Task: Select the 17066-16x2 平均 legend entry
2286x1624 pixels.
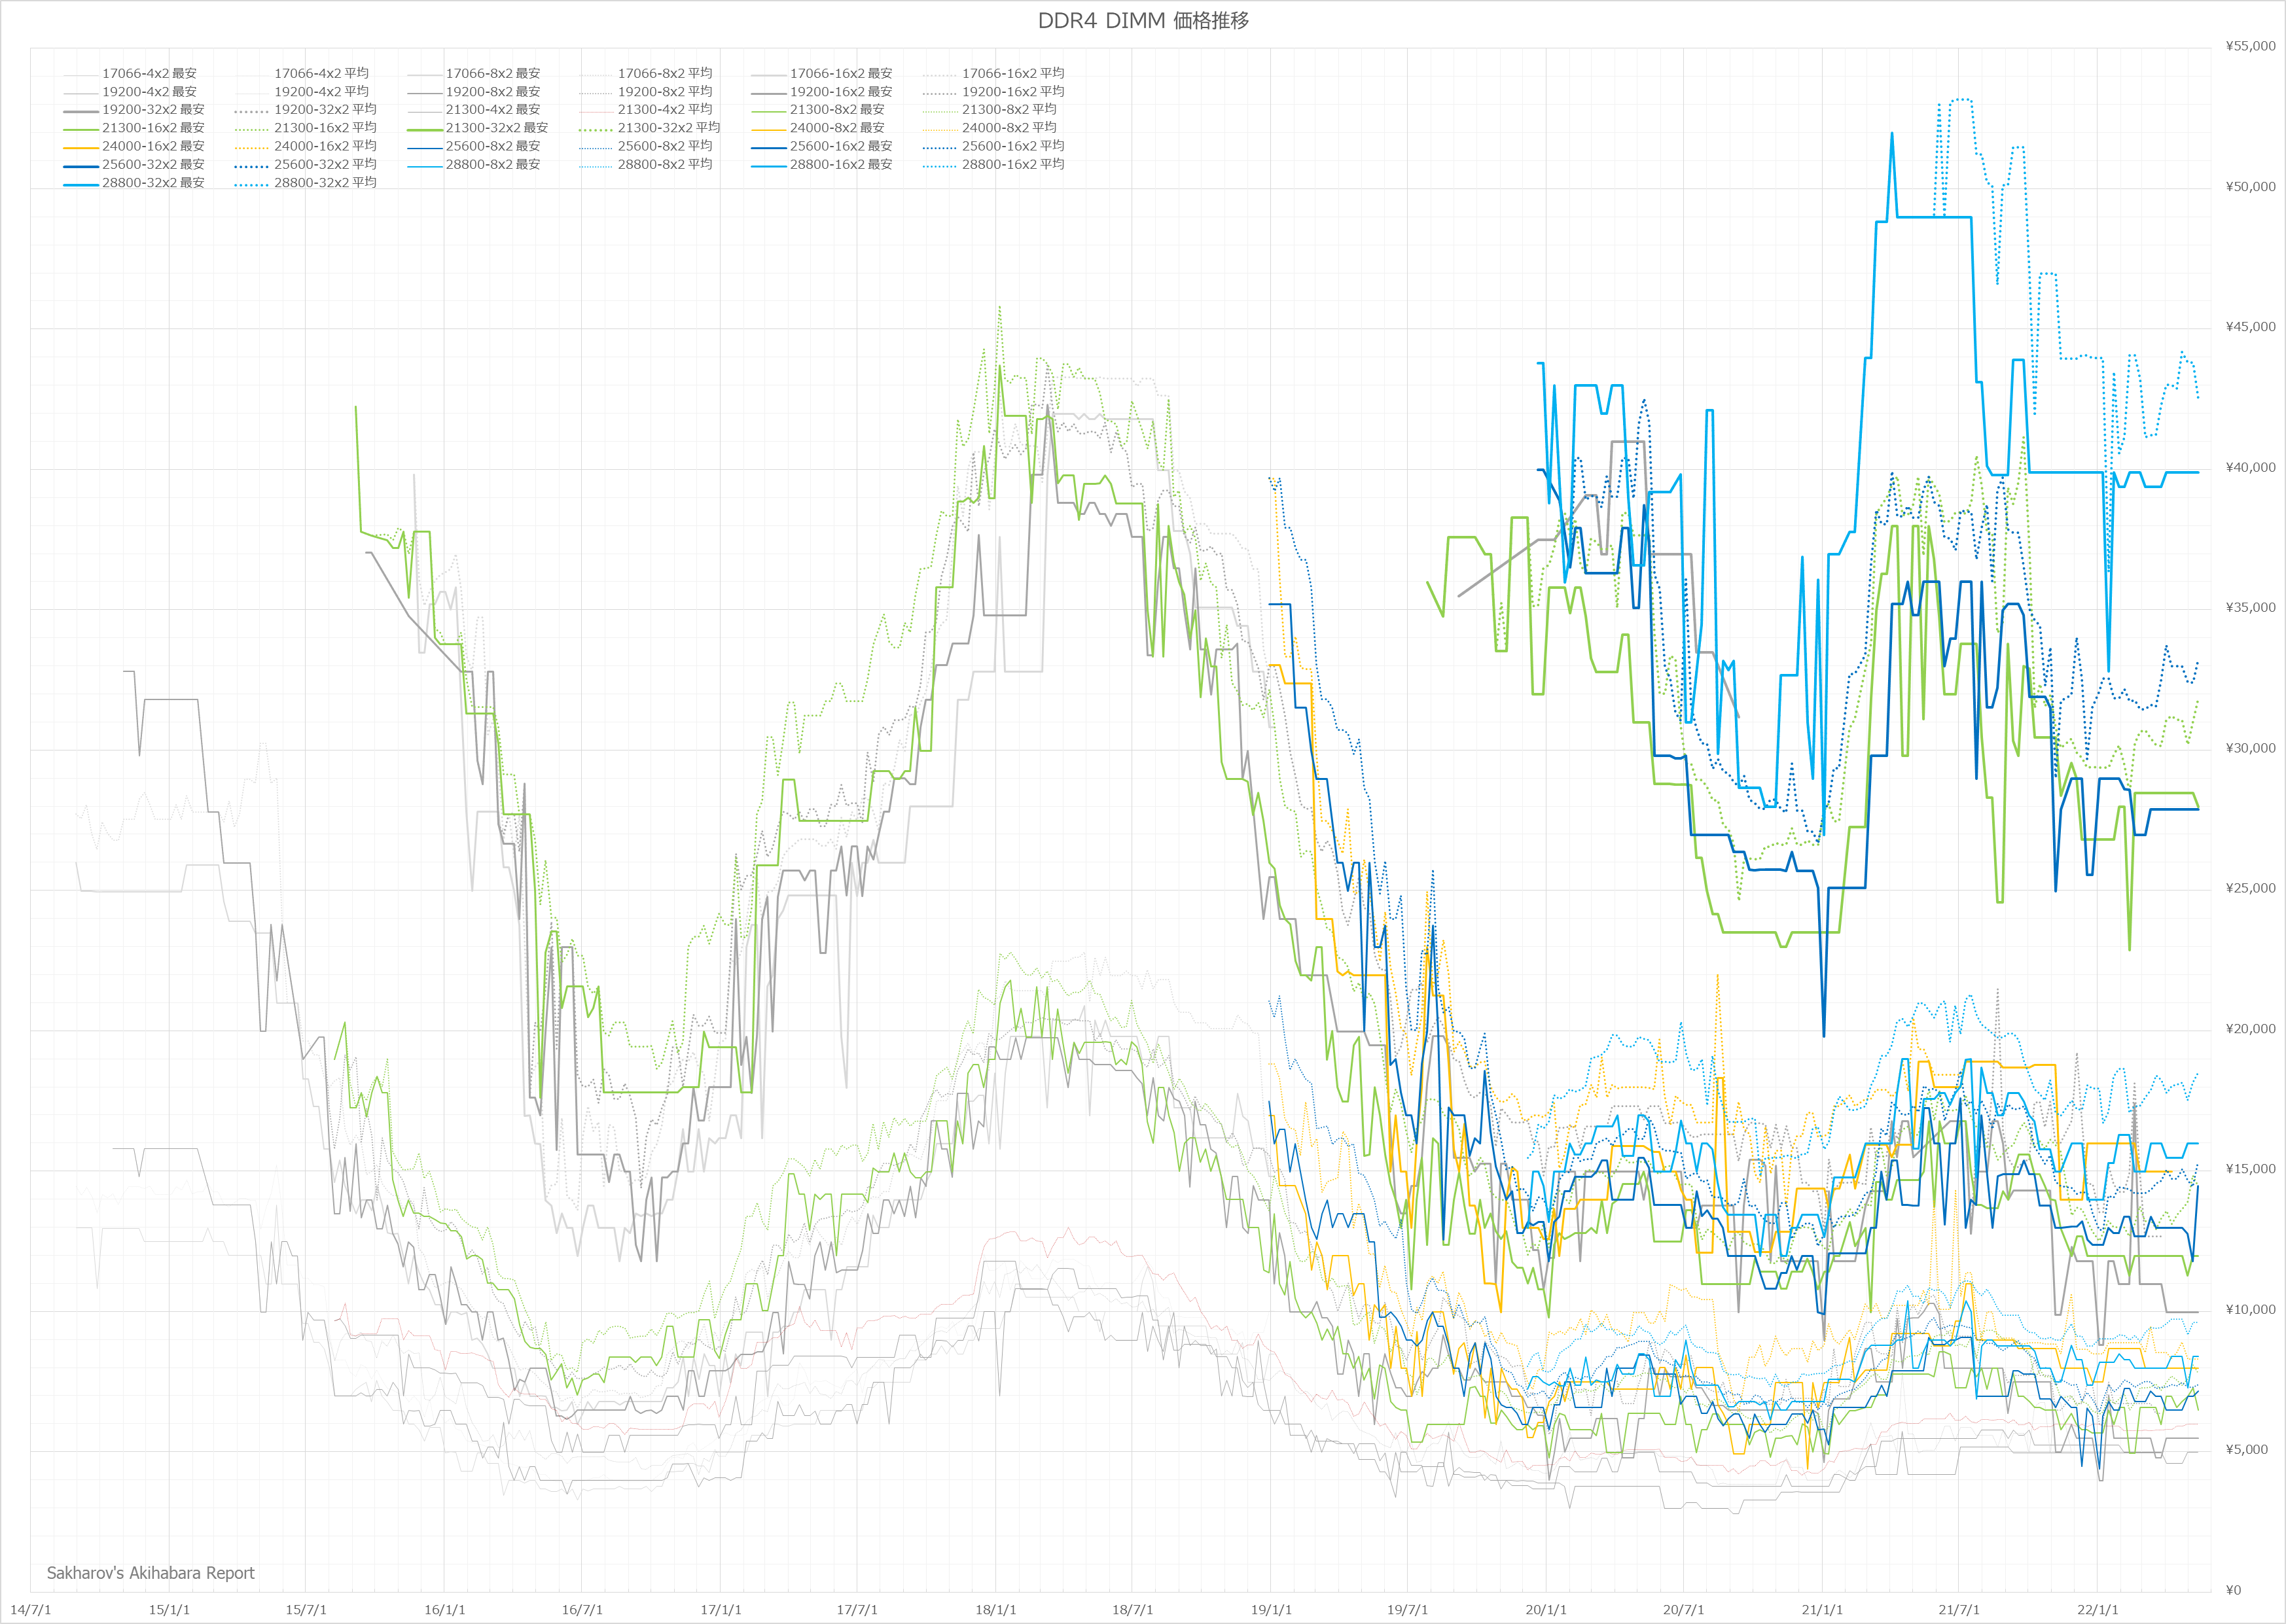Action: [x=1012, y=73]
